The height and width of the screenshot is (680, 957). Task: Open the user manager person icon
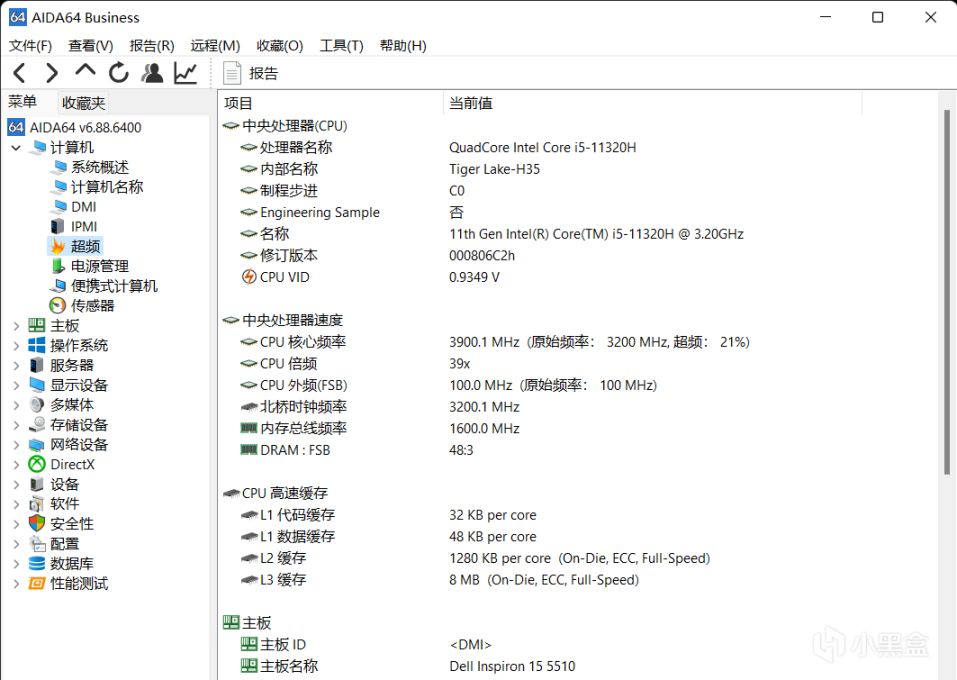pyautogui.click(x=152, y=73)
